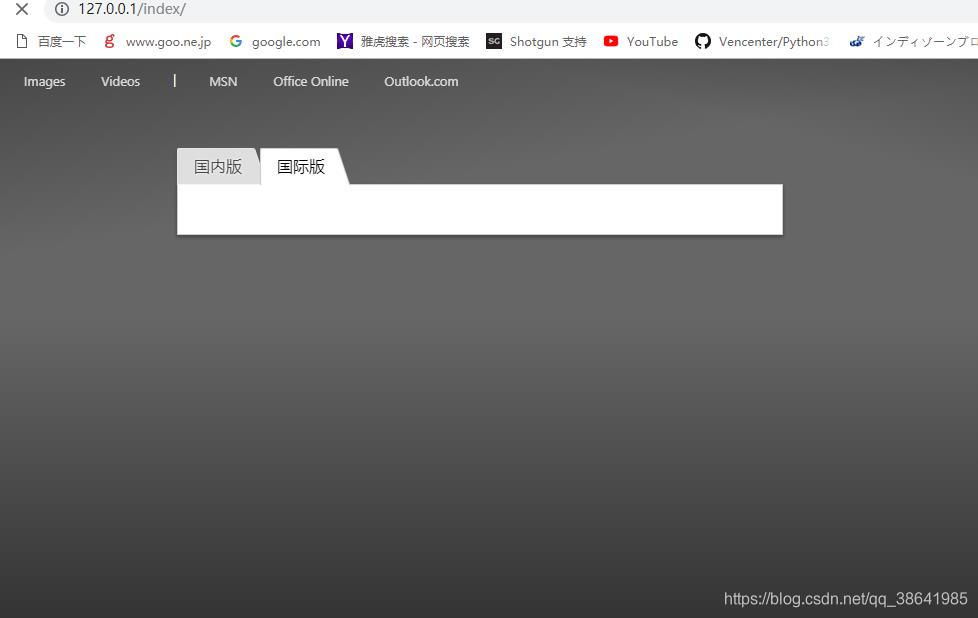Switch to the 国内版 tab
Viewport: 978px width, 618px height.
click(218, 167)
